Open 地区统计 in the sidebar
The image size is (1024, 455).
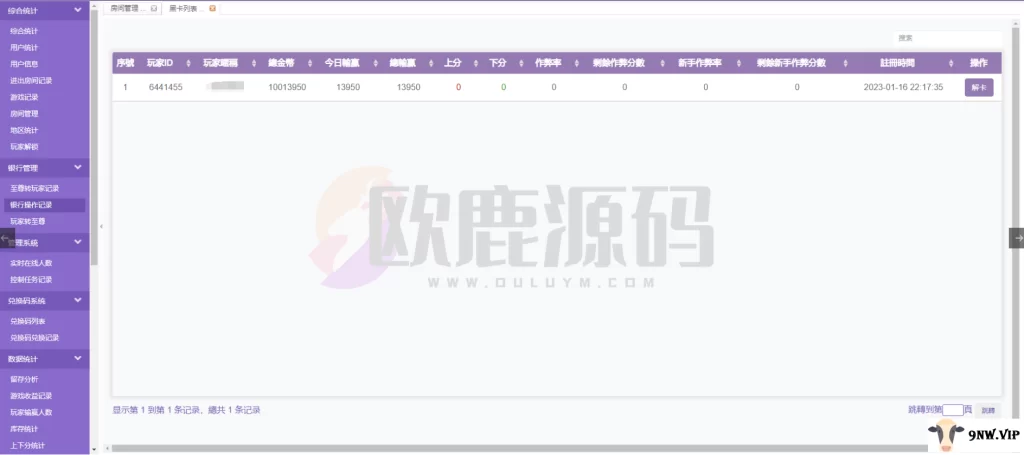(x=24, y=130)
